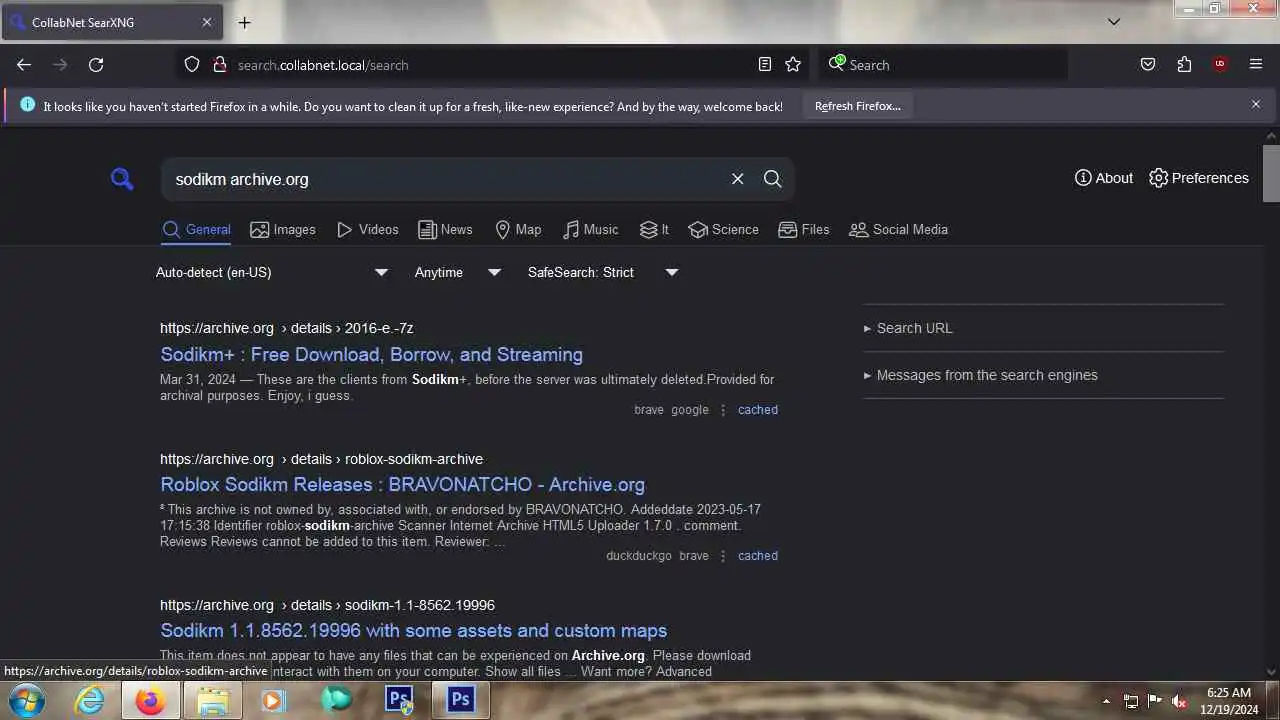Viewport: 1280px width, 720px height.
Task: Click the uBlock Origin extension icon
Action: [1220, 65]
